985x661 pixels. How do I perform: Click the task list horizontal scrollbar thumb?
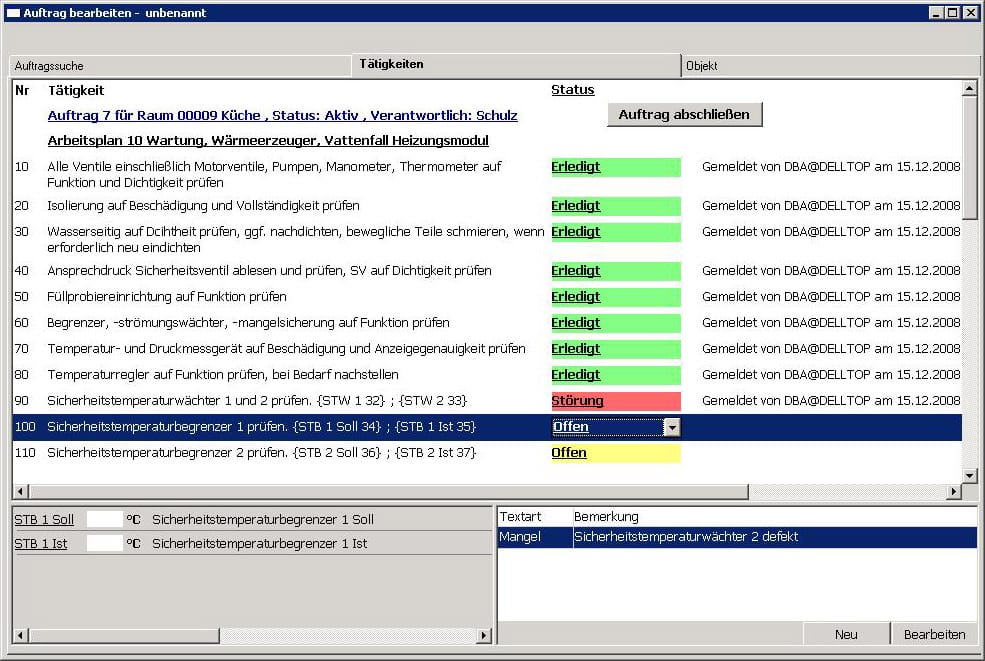[389, 491]
